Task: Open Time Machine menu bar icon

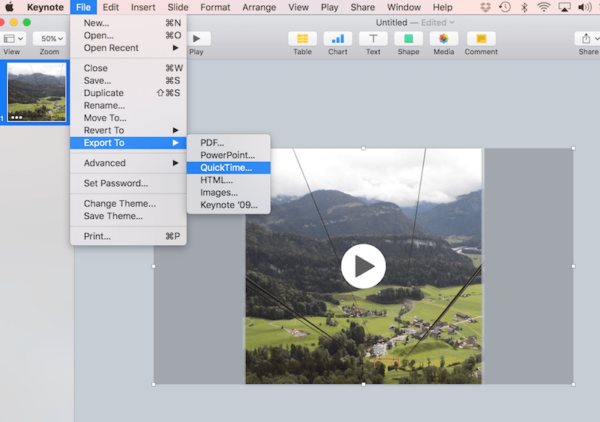Action: [x=505, y=7]
